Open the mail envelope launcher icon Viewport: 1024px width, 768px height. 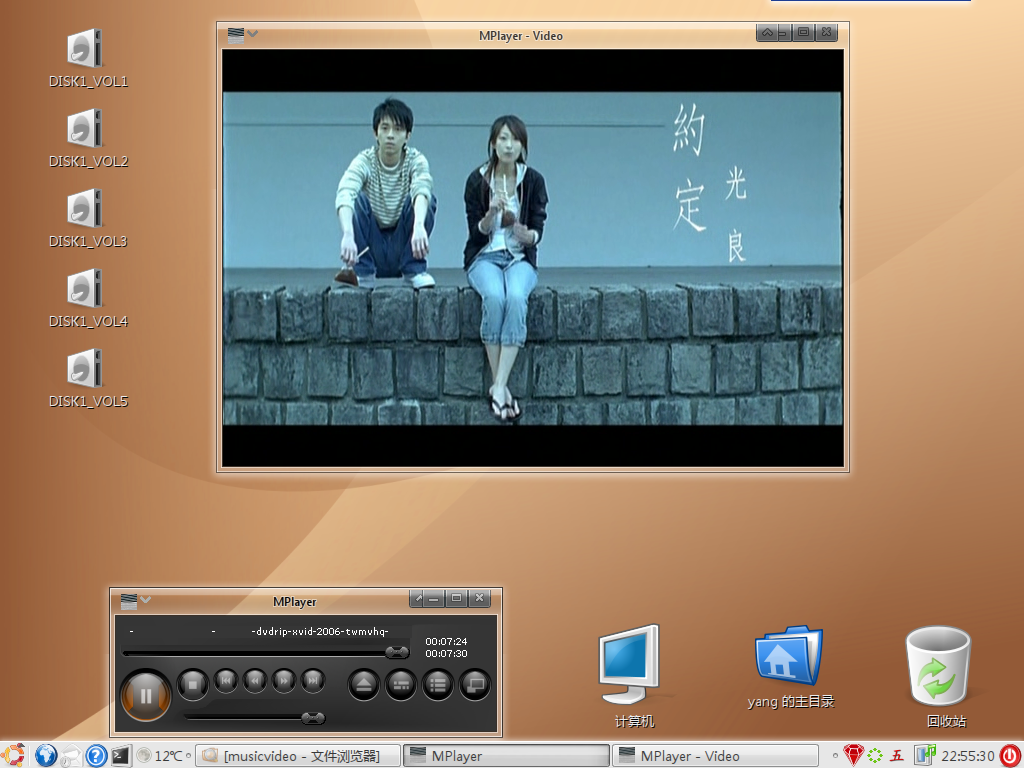tap(71, 756)
